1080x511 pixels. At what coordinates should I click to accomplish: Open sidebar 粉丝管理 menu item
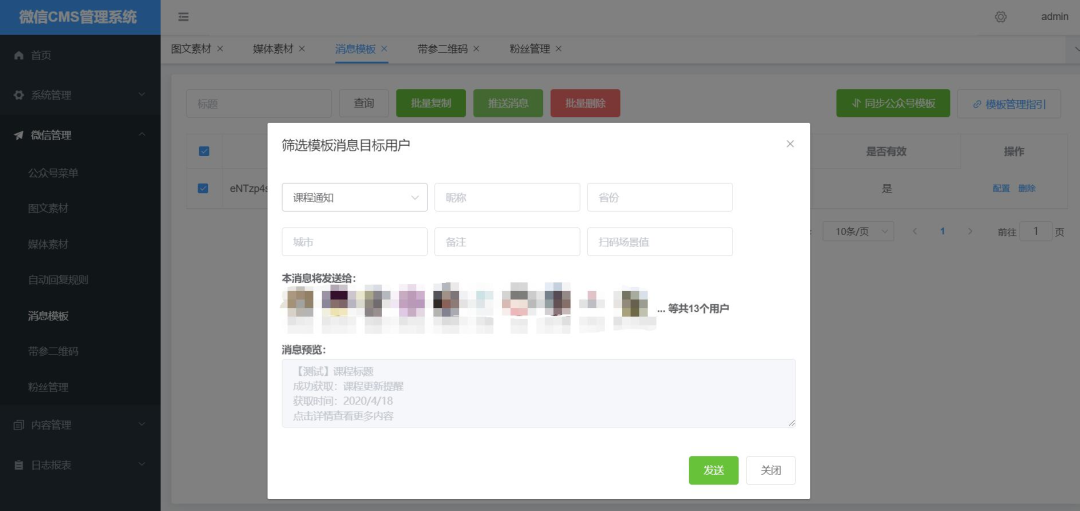tap(80, 387)
